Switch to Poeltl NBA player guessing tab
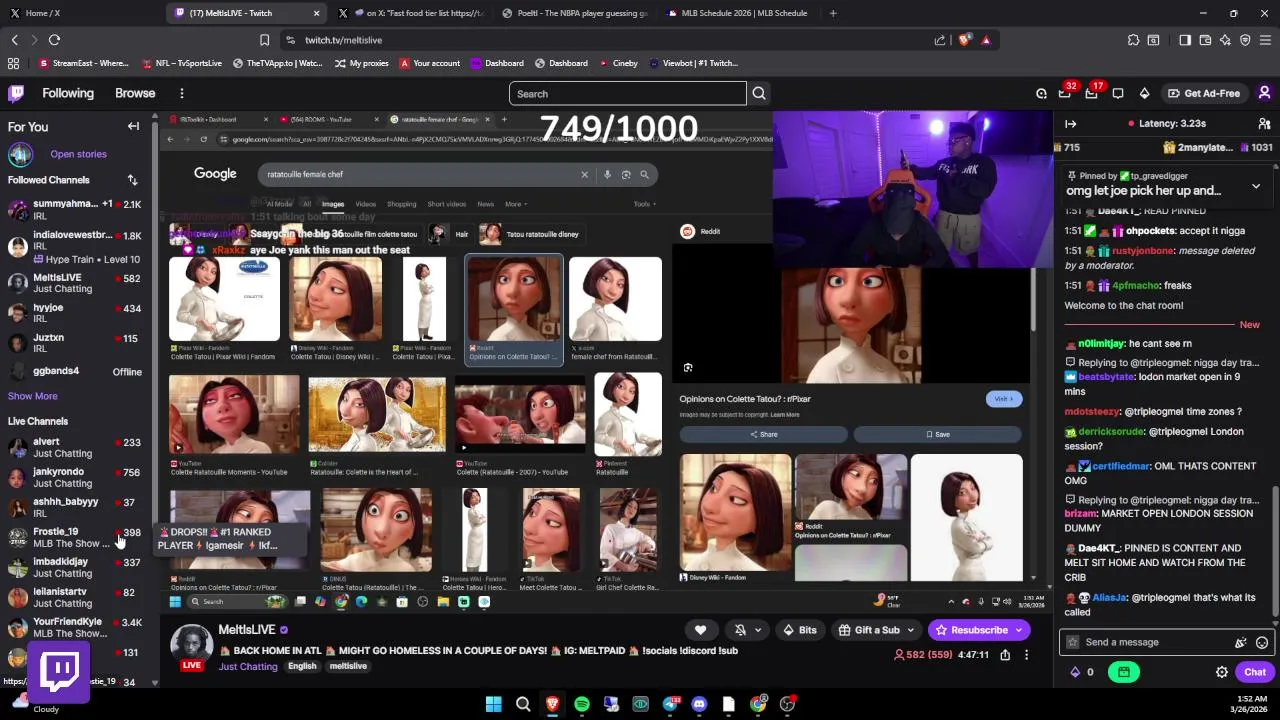Screen dimensions: 1280x720 [x=577, y=13]
